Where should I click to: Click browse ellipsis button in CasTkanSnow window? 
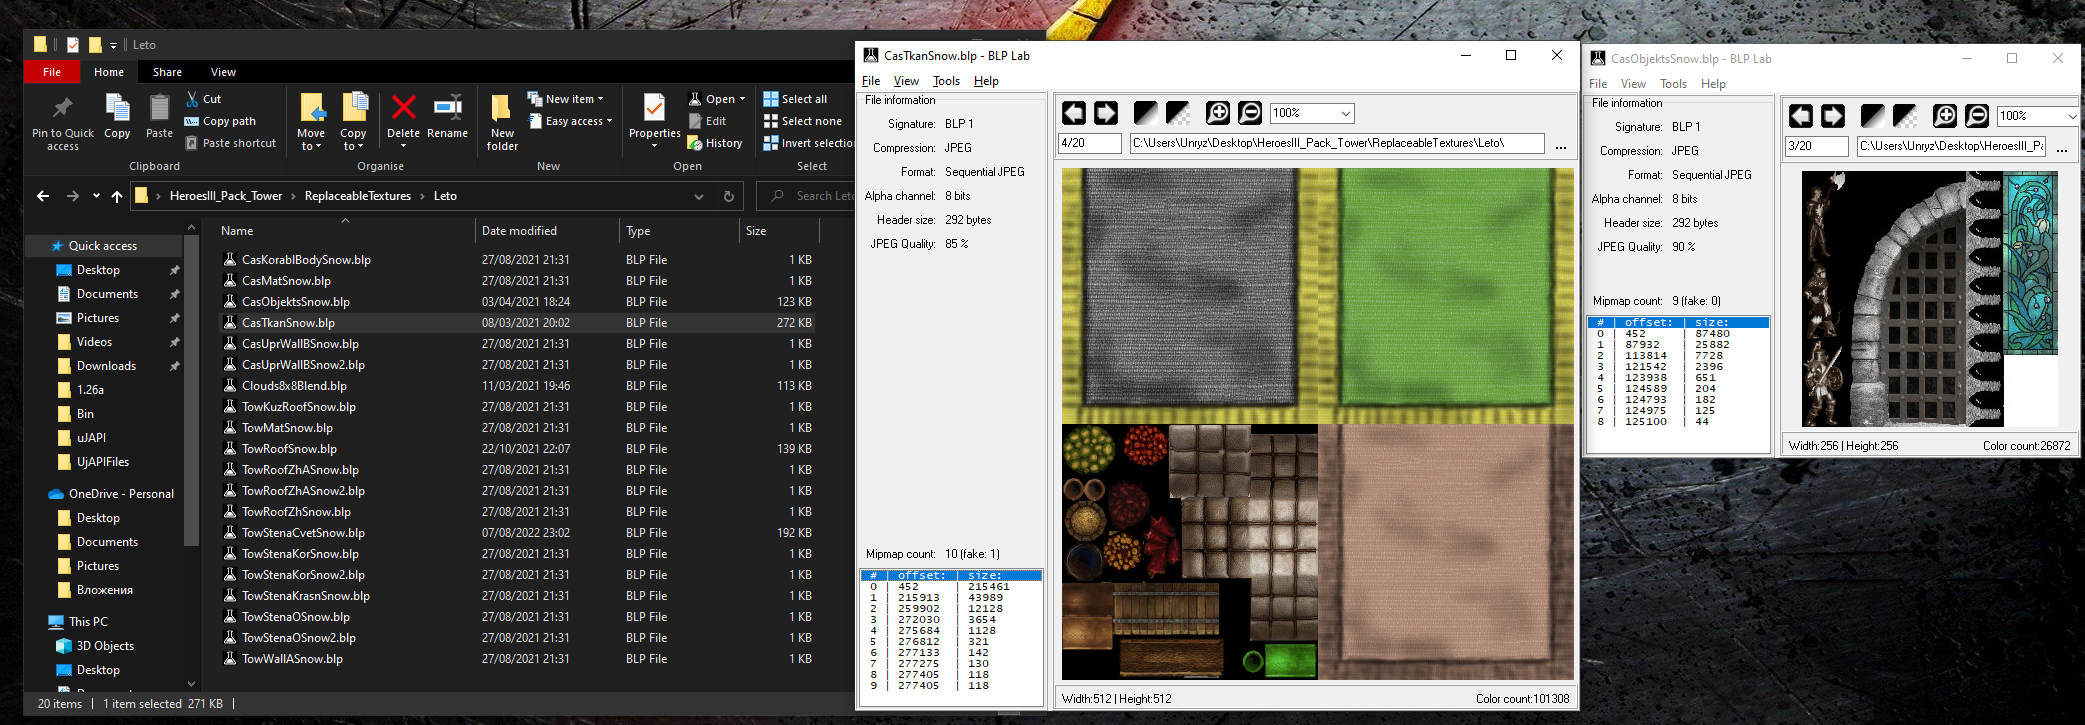(1560, 146)
